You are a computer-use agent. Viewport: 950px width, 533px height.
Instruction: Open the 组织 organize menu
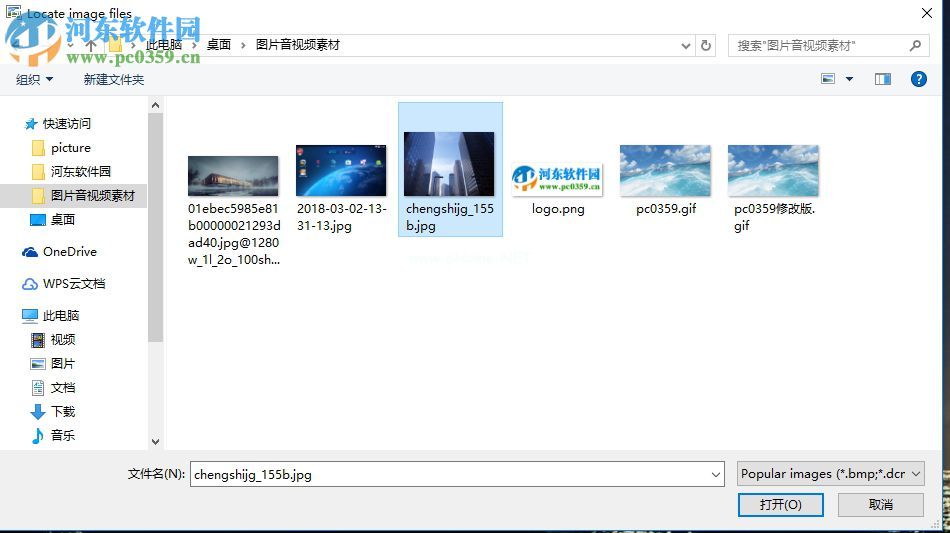[34, 79]
